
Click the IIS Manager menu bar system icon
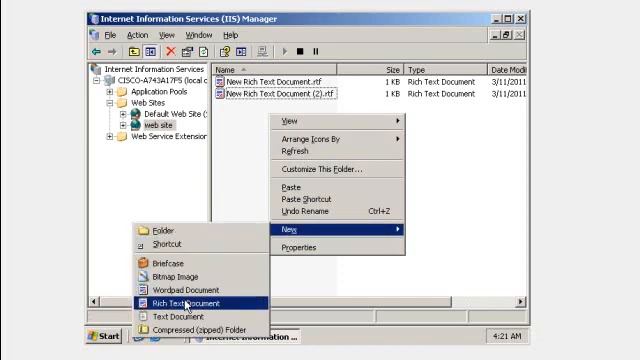coord(95,35)
